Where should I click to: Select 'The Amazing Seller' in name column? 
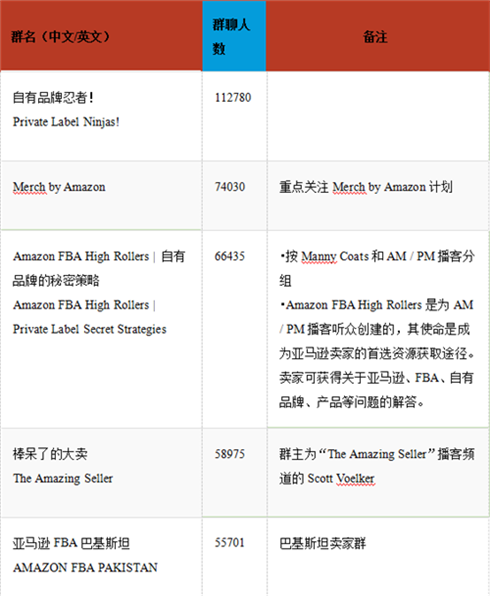pos(63,479)
